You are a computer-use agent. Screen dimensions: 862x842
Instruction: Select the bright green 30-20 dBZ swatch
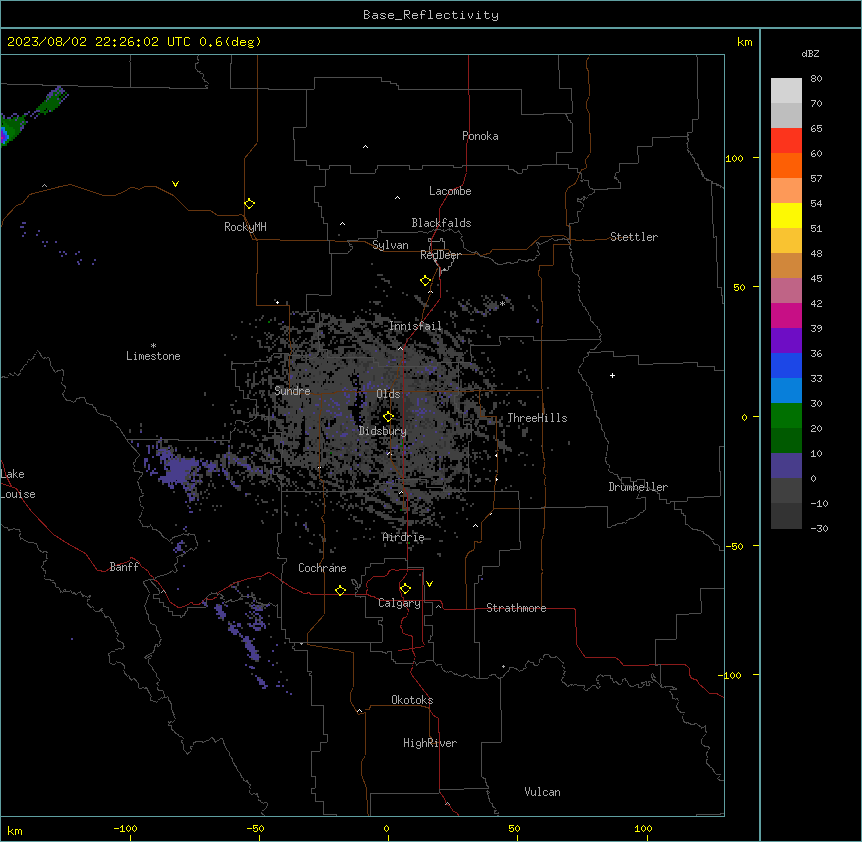pyautogui.click(x=786, y=416)
